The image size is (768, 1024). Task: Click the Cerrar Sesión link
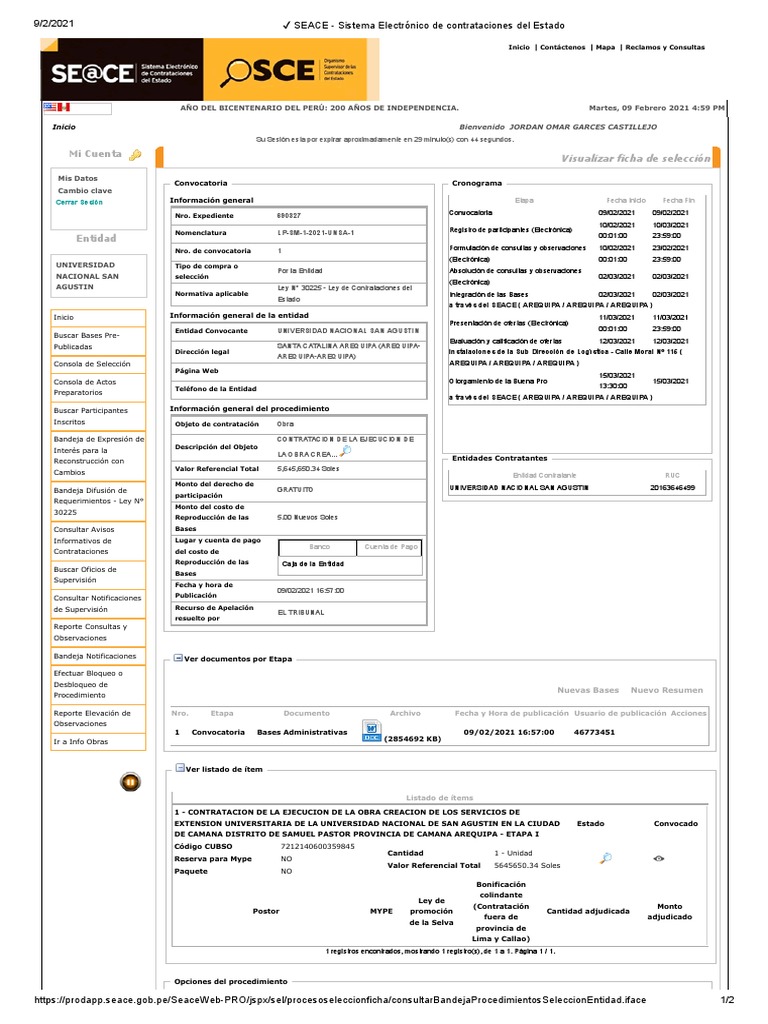tap(79, 202)
